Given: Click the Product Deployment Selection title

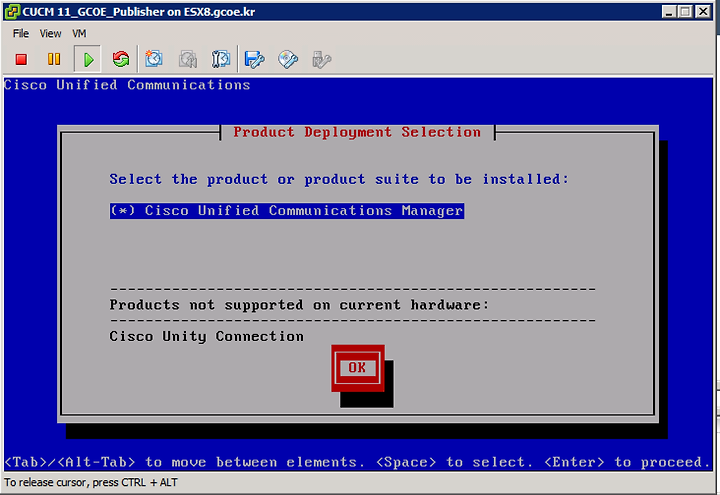Looking at the screenshot, I should tap(357, 132).
